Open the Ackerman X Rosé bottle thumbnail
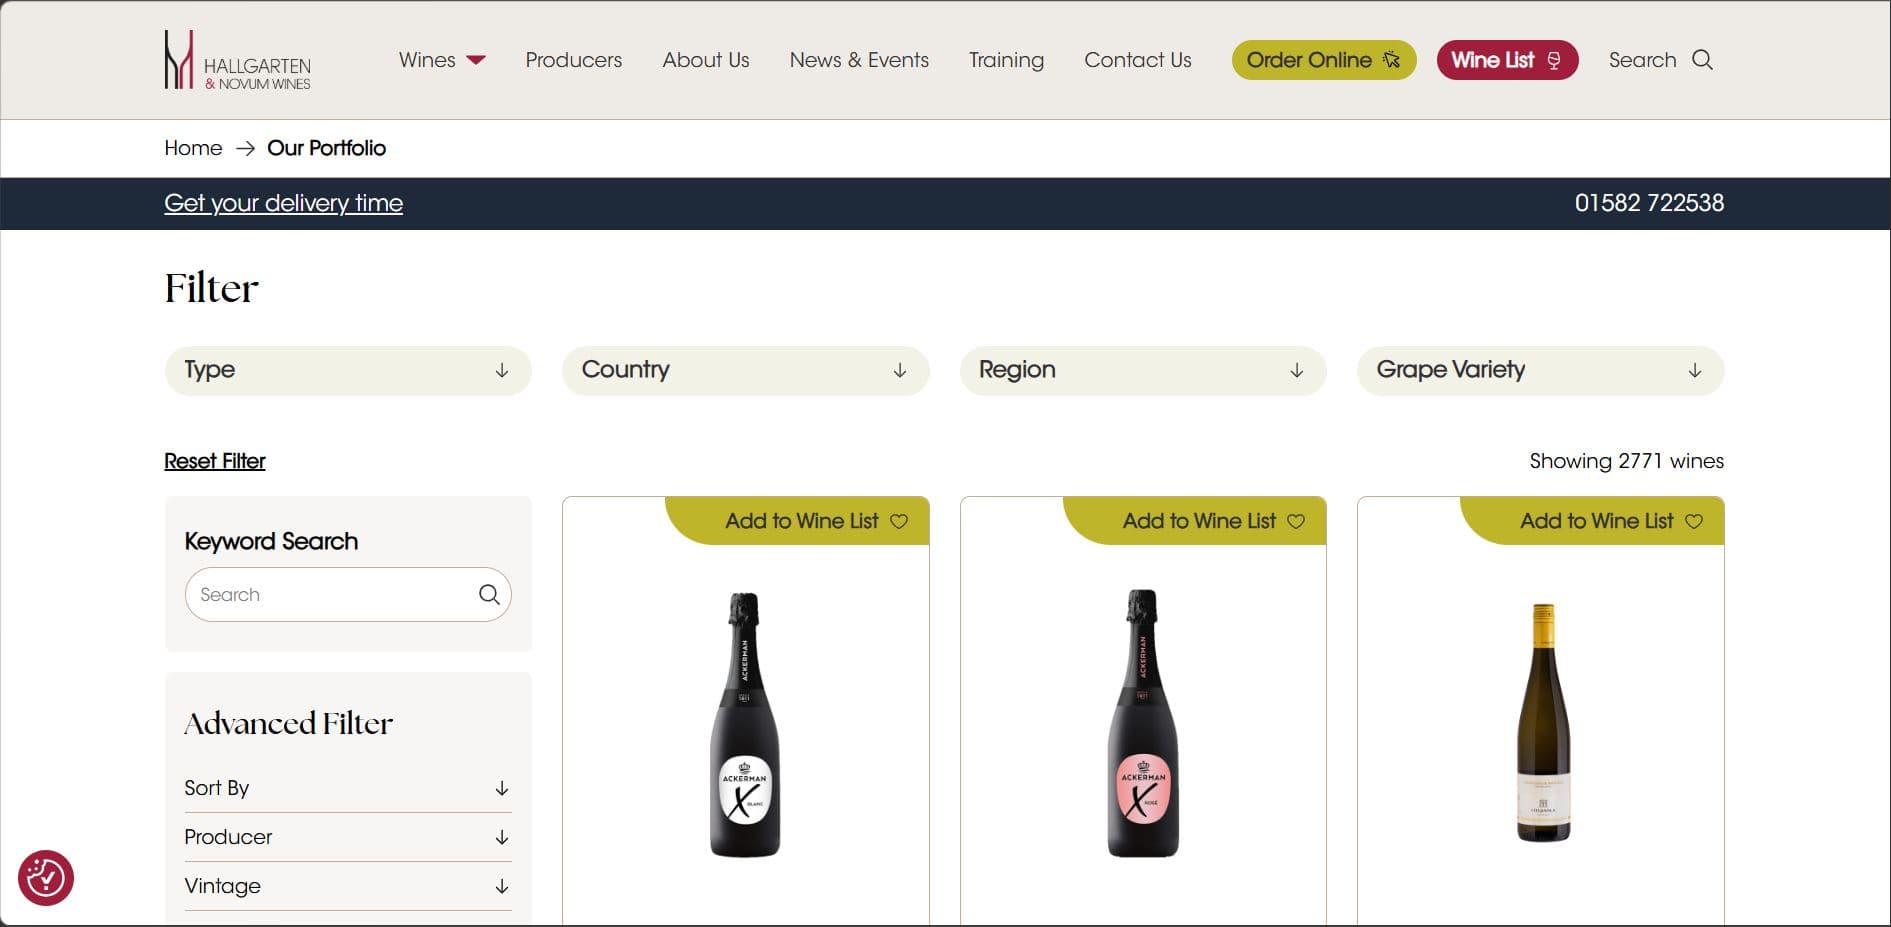 coord(1142,724)
